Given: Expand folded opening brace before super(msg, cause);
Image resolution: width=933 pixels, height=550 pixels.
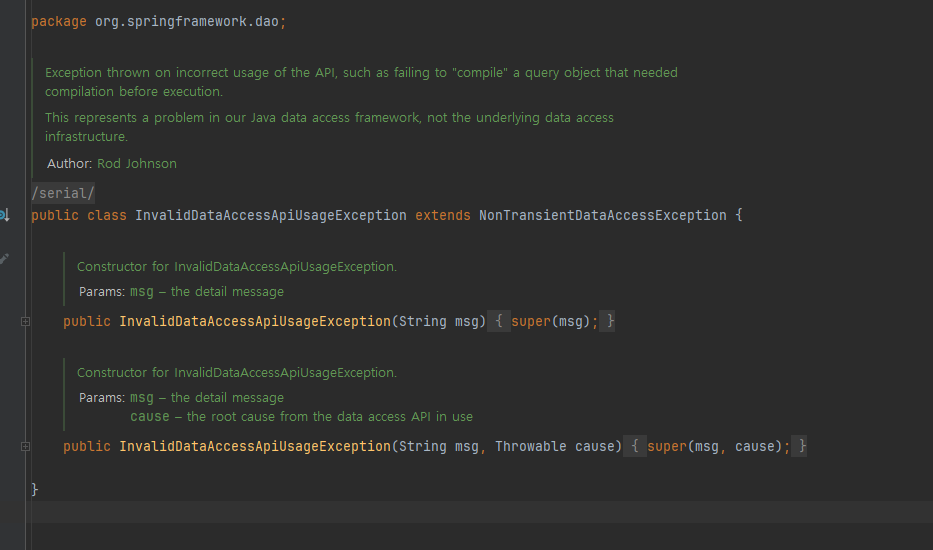Looking at the screenshot, I should click(x=635, y=446).
